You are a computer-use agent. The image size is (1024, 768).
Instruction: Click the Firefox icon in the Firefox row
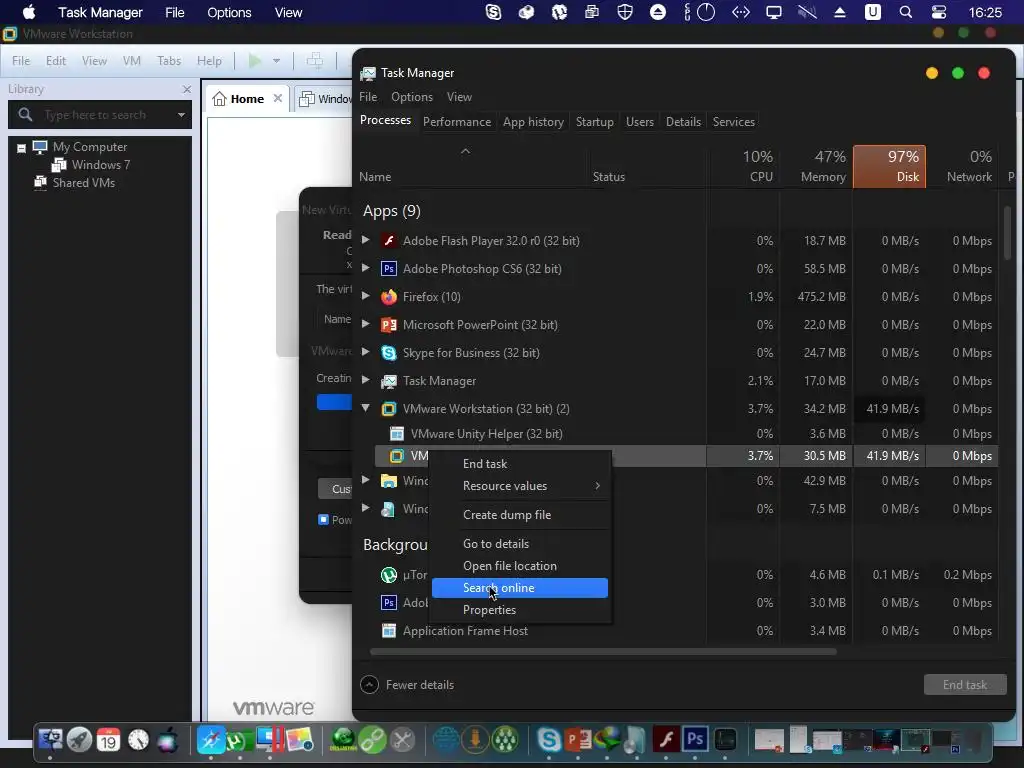pos(389,297)
